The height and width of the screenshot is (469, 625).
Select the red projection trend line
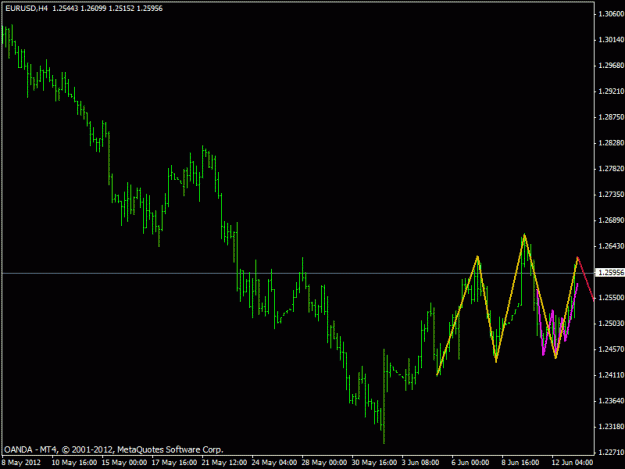pyautogui.click(x=586, y=278)
